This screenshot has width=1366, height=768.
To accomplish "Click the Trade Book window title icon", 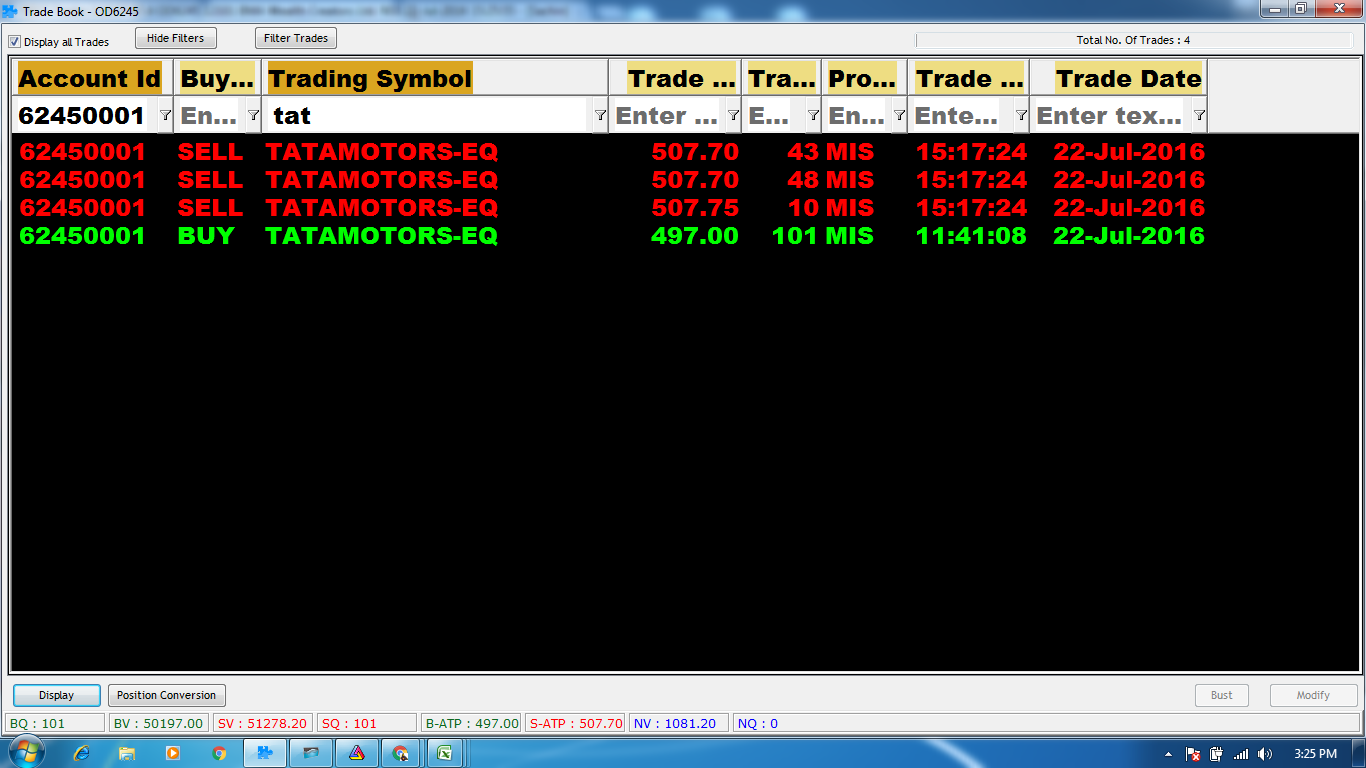I will [x=10, y=11].
